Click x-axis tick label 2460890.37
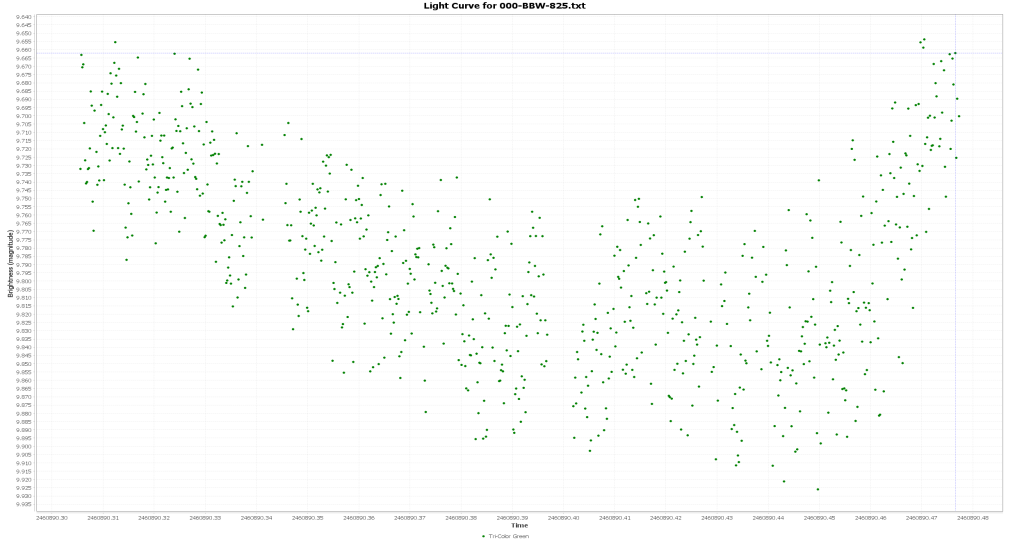The image size is (1024, 541). click(409, 517)
